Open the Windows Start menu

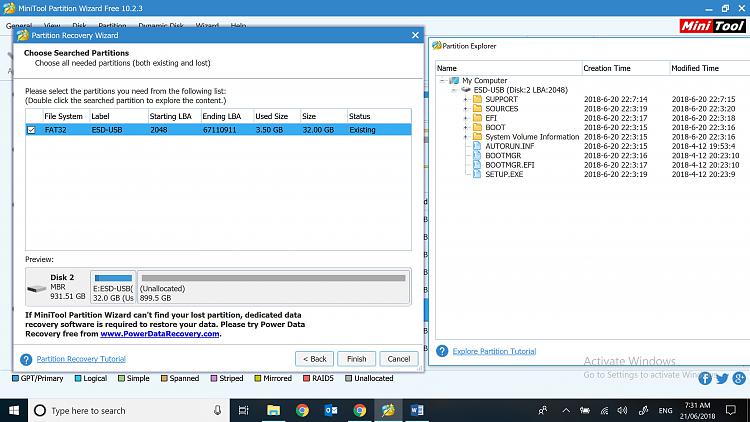click(x=14, y=411)
